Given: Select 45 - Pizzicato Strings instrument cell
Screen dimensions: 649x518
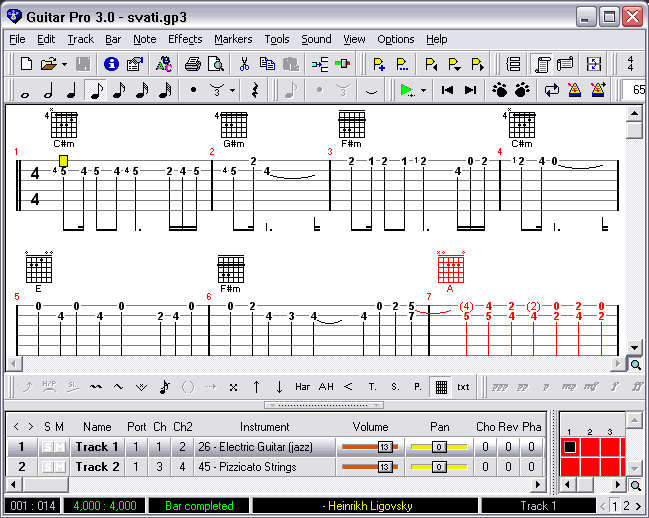Looking at the screenshot, I should [264, 467].
